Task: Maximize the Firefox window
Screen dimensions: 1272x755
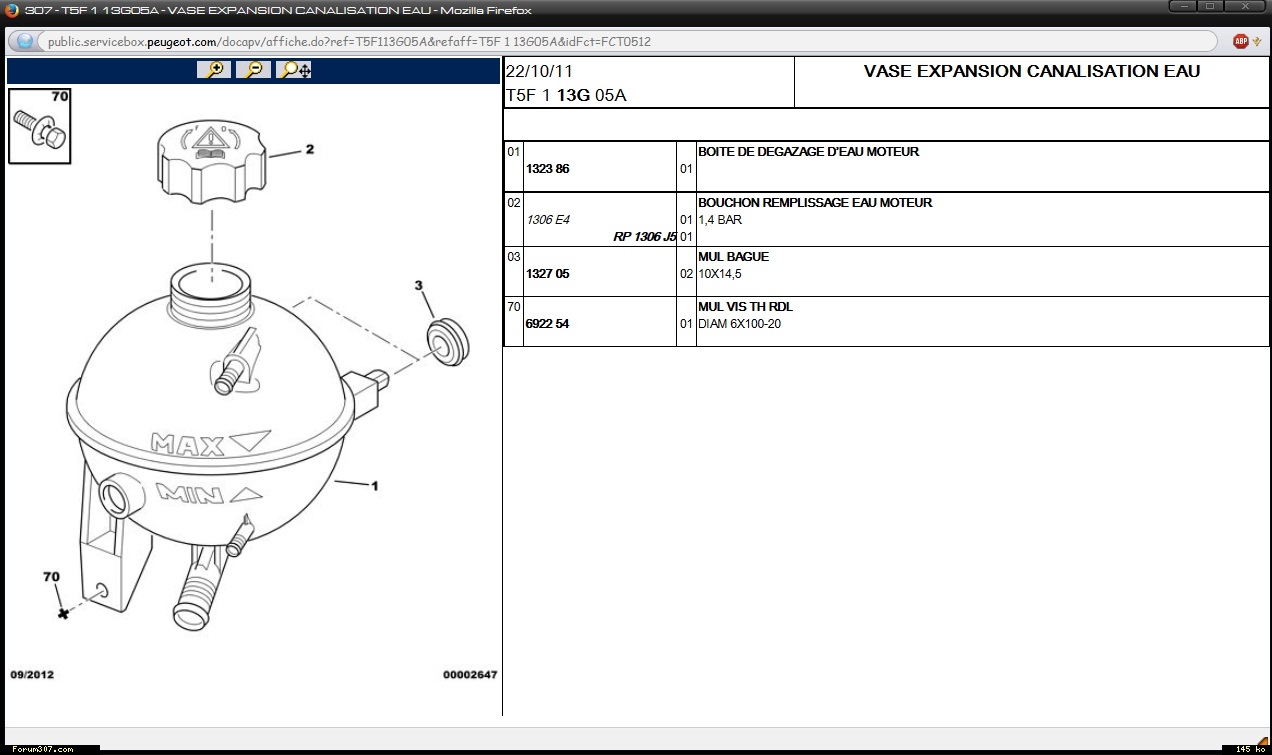Action: [1210, 7]
